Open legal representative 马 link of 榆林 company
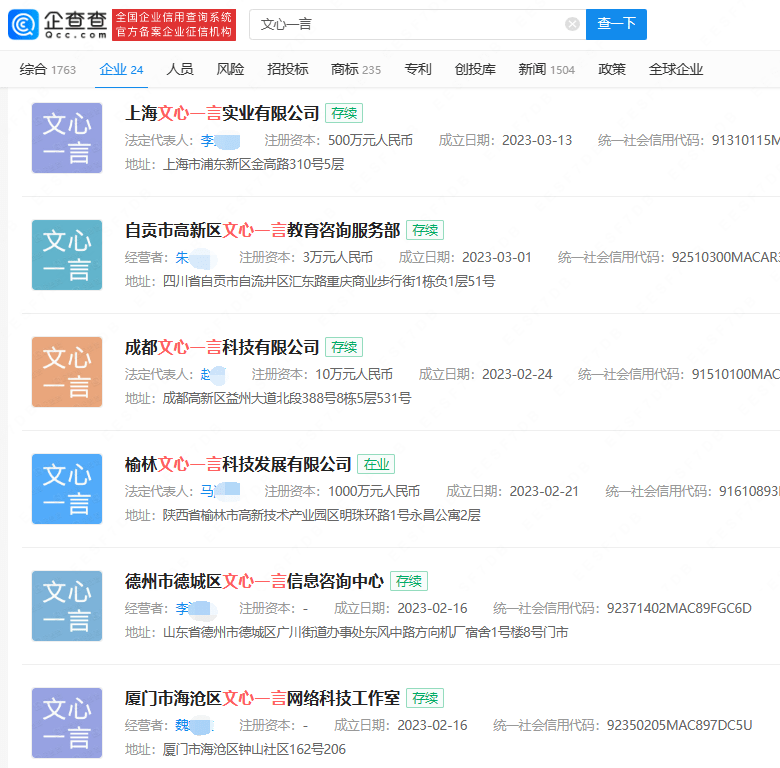Screen dimensions: 780x768 pos(220,491)
